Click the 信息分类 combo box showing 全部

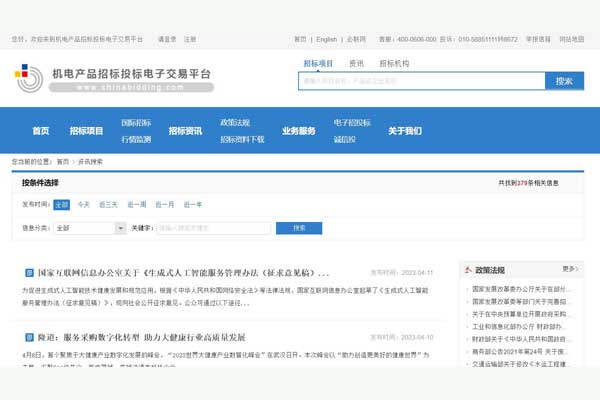pyautogui.click(x=90, y=228)
